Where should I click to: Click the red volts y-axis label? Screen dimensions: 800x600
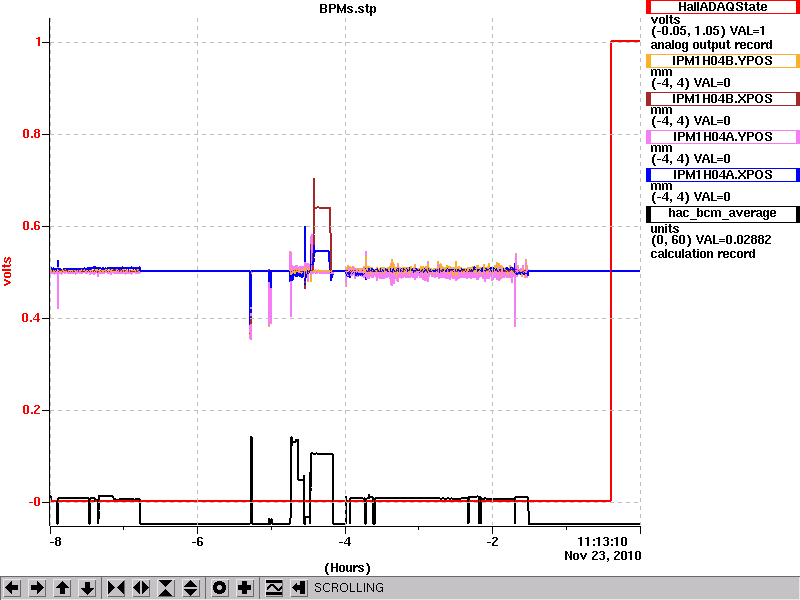pyautogui.click(x=7, y=271)
